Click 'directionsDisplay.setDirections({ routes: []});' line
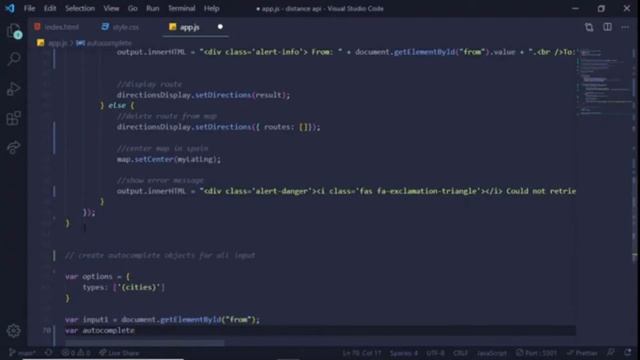Screen dimensions: 640x360 point(218,127)
